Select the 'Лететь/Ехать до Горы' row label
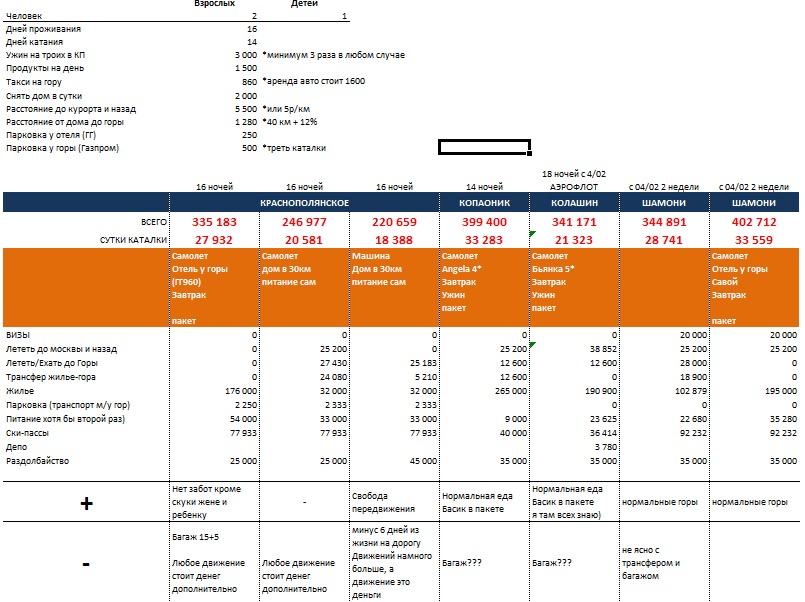 tap(52, 363)
